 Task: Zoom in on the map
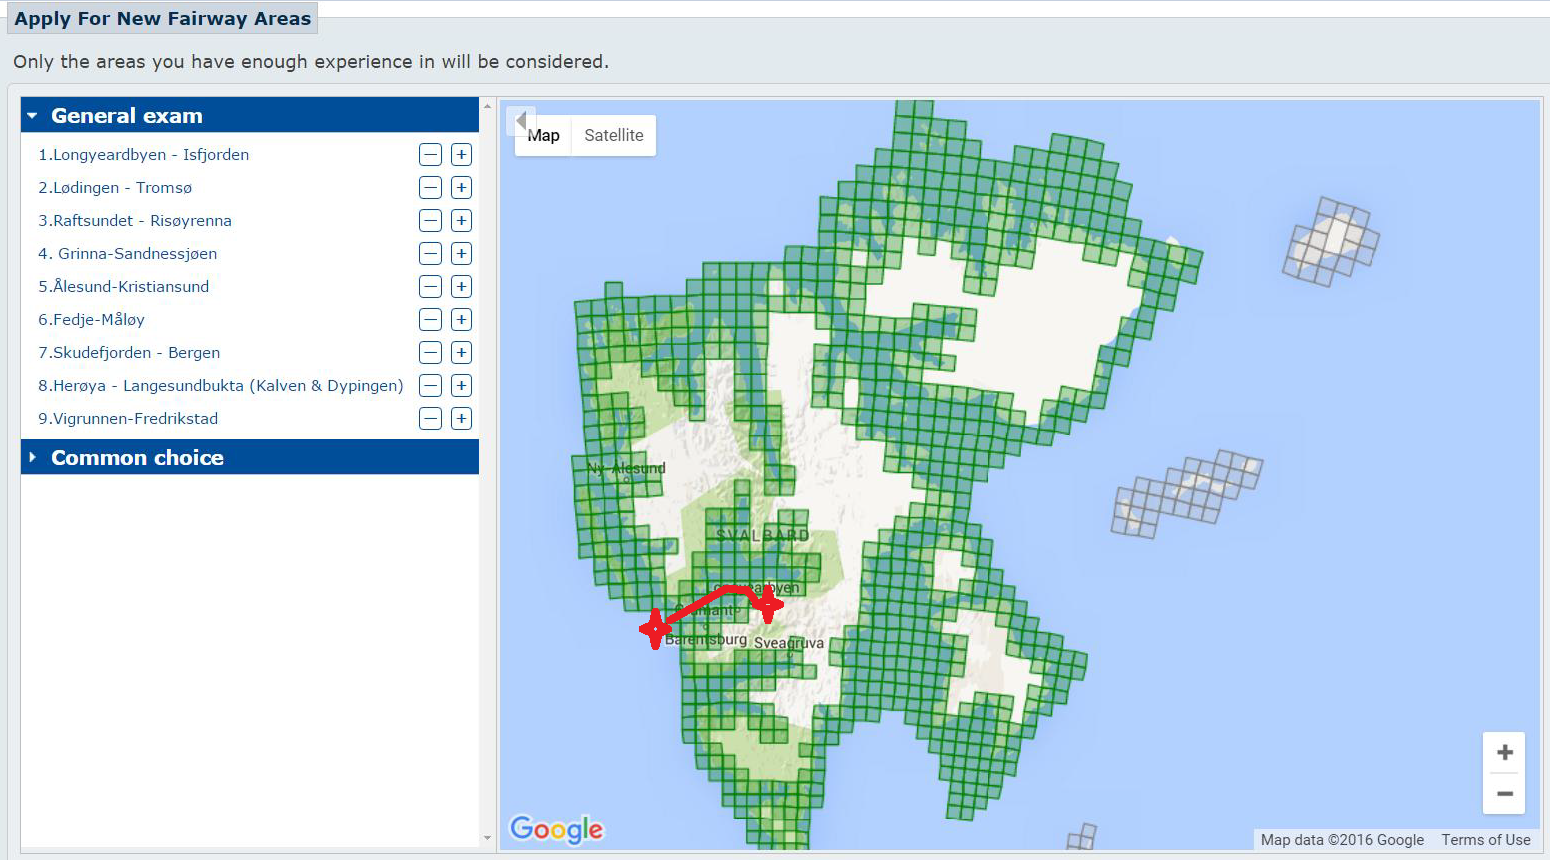click(x=1504, y=753)
